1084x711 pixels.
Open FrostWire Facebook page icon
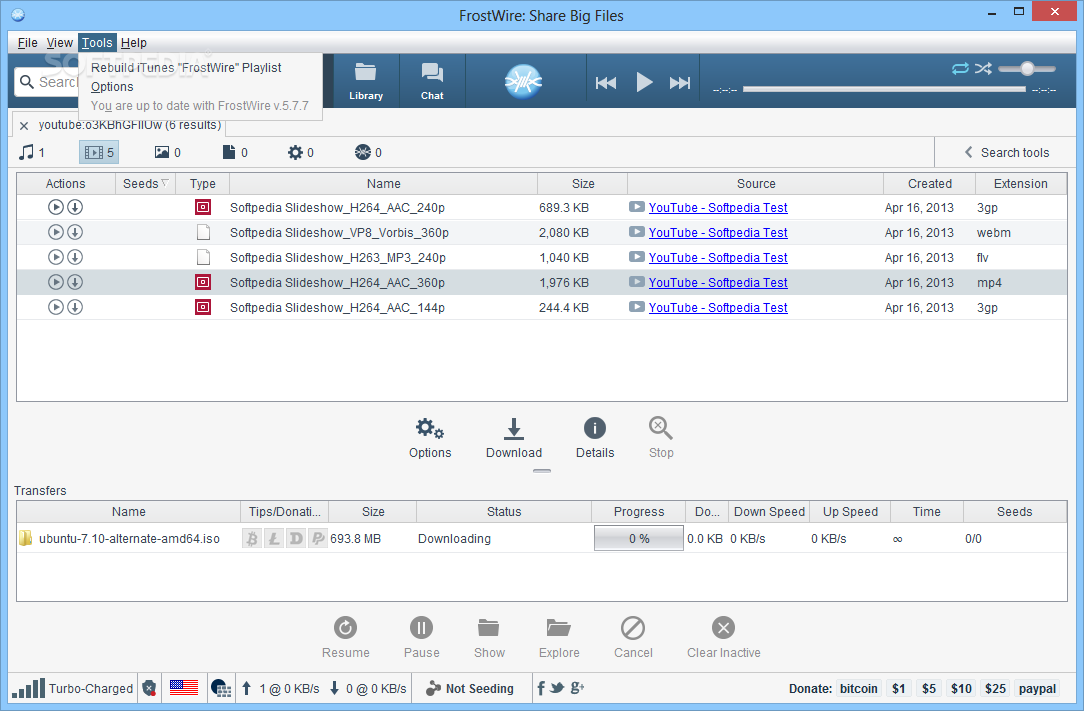541,687
